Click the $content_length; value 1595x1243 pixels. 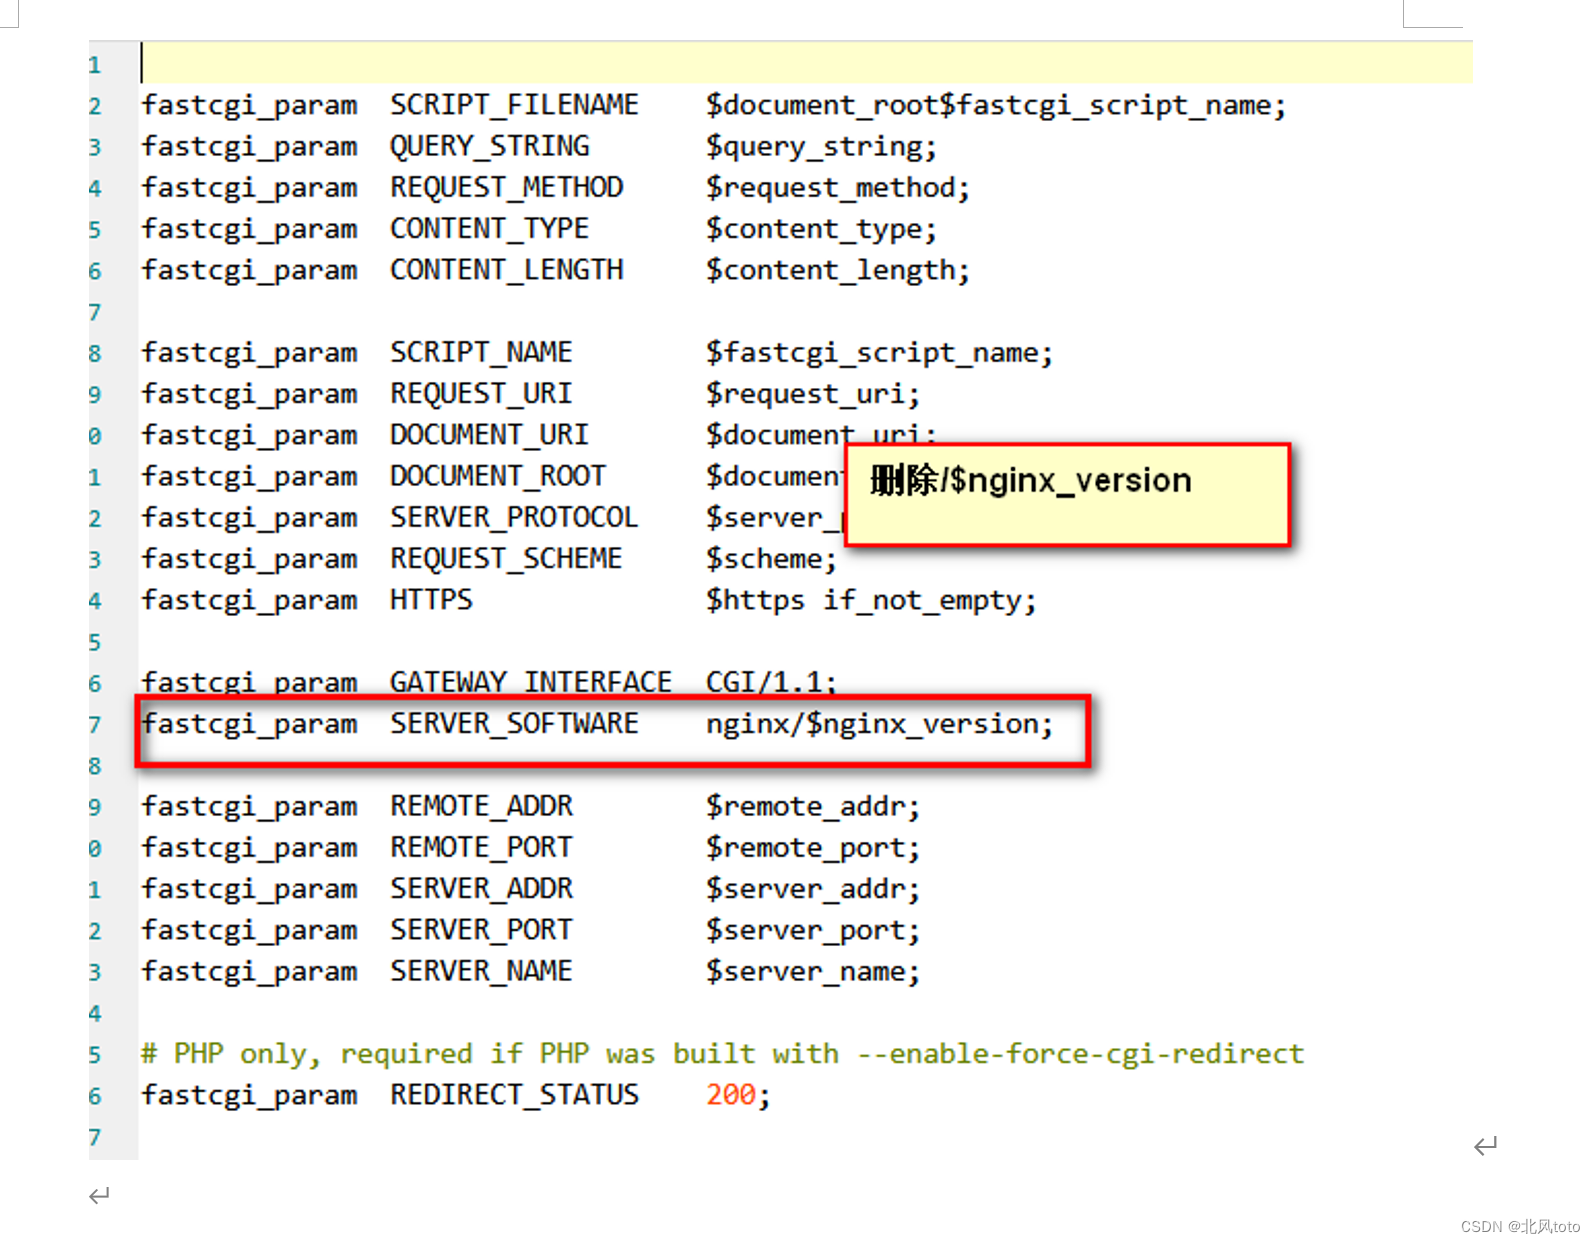pyautogui.click(x=838, y=271)
